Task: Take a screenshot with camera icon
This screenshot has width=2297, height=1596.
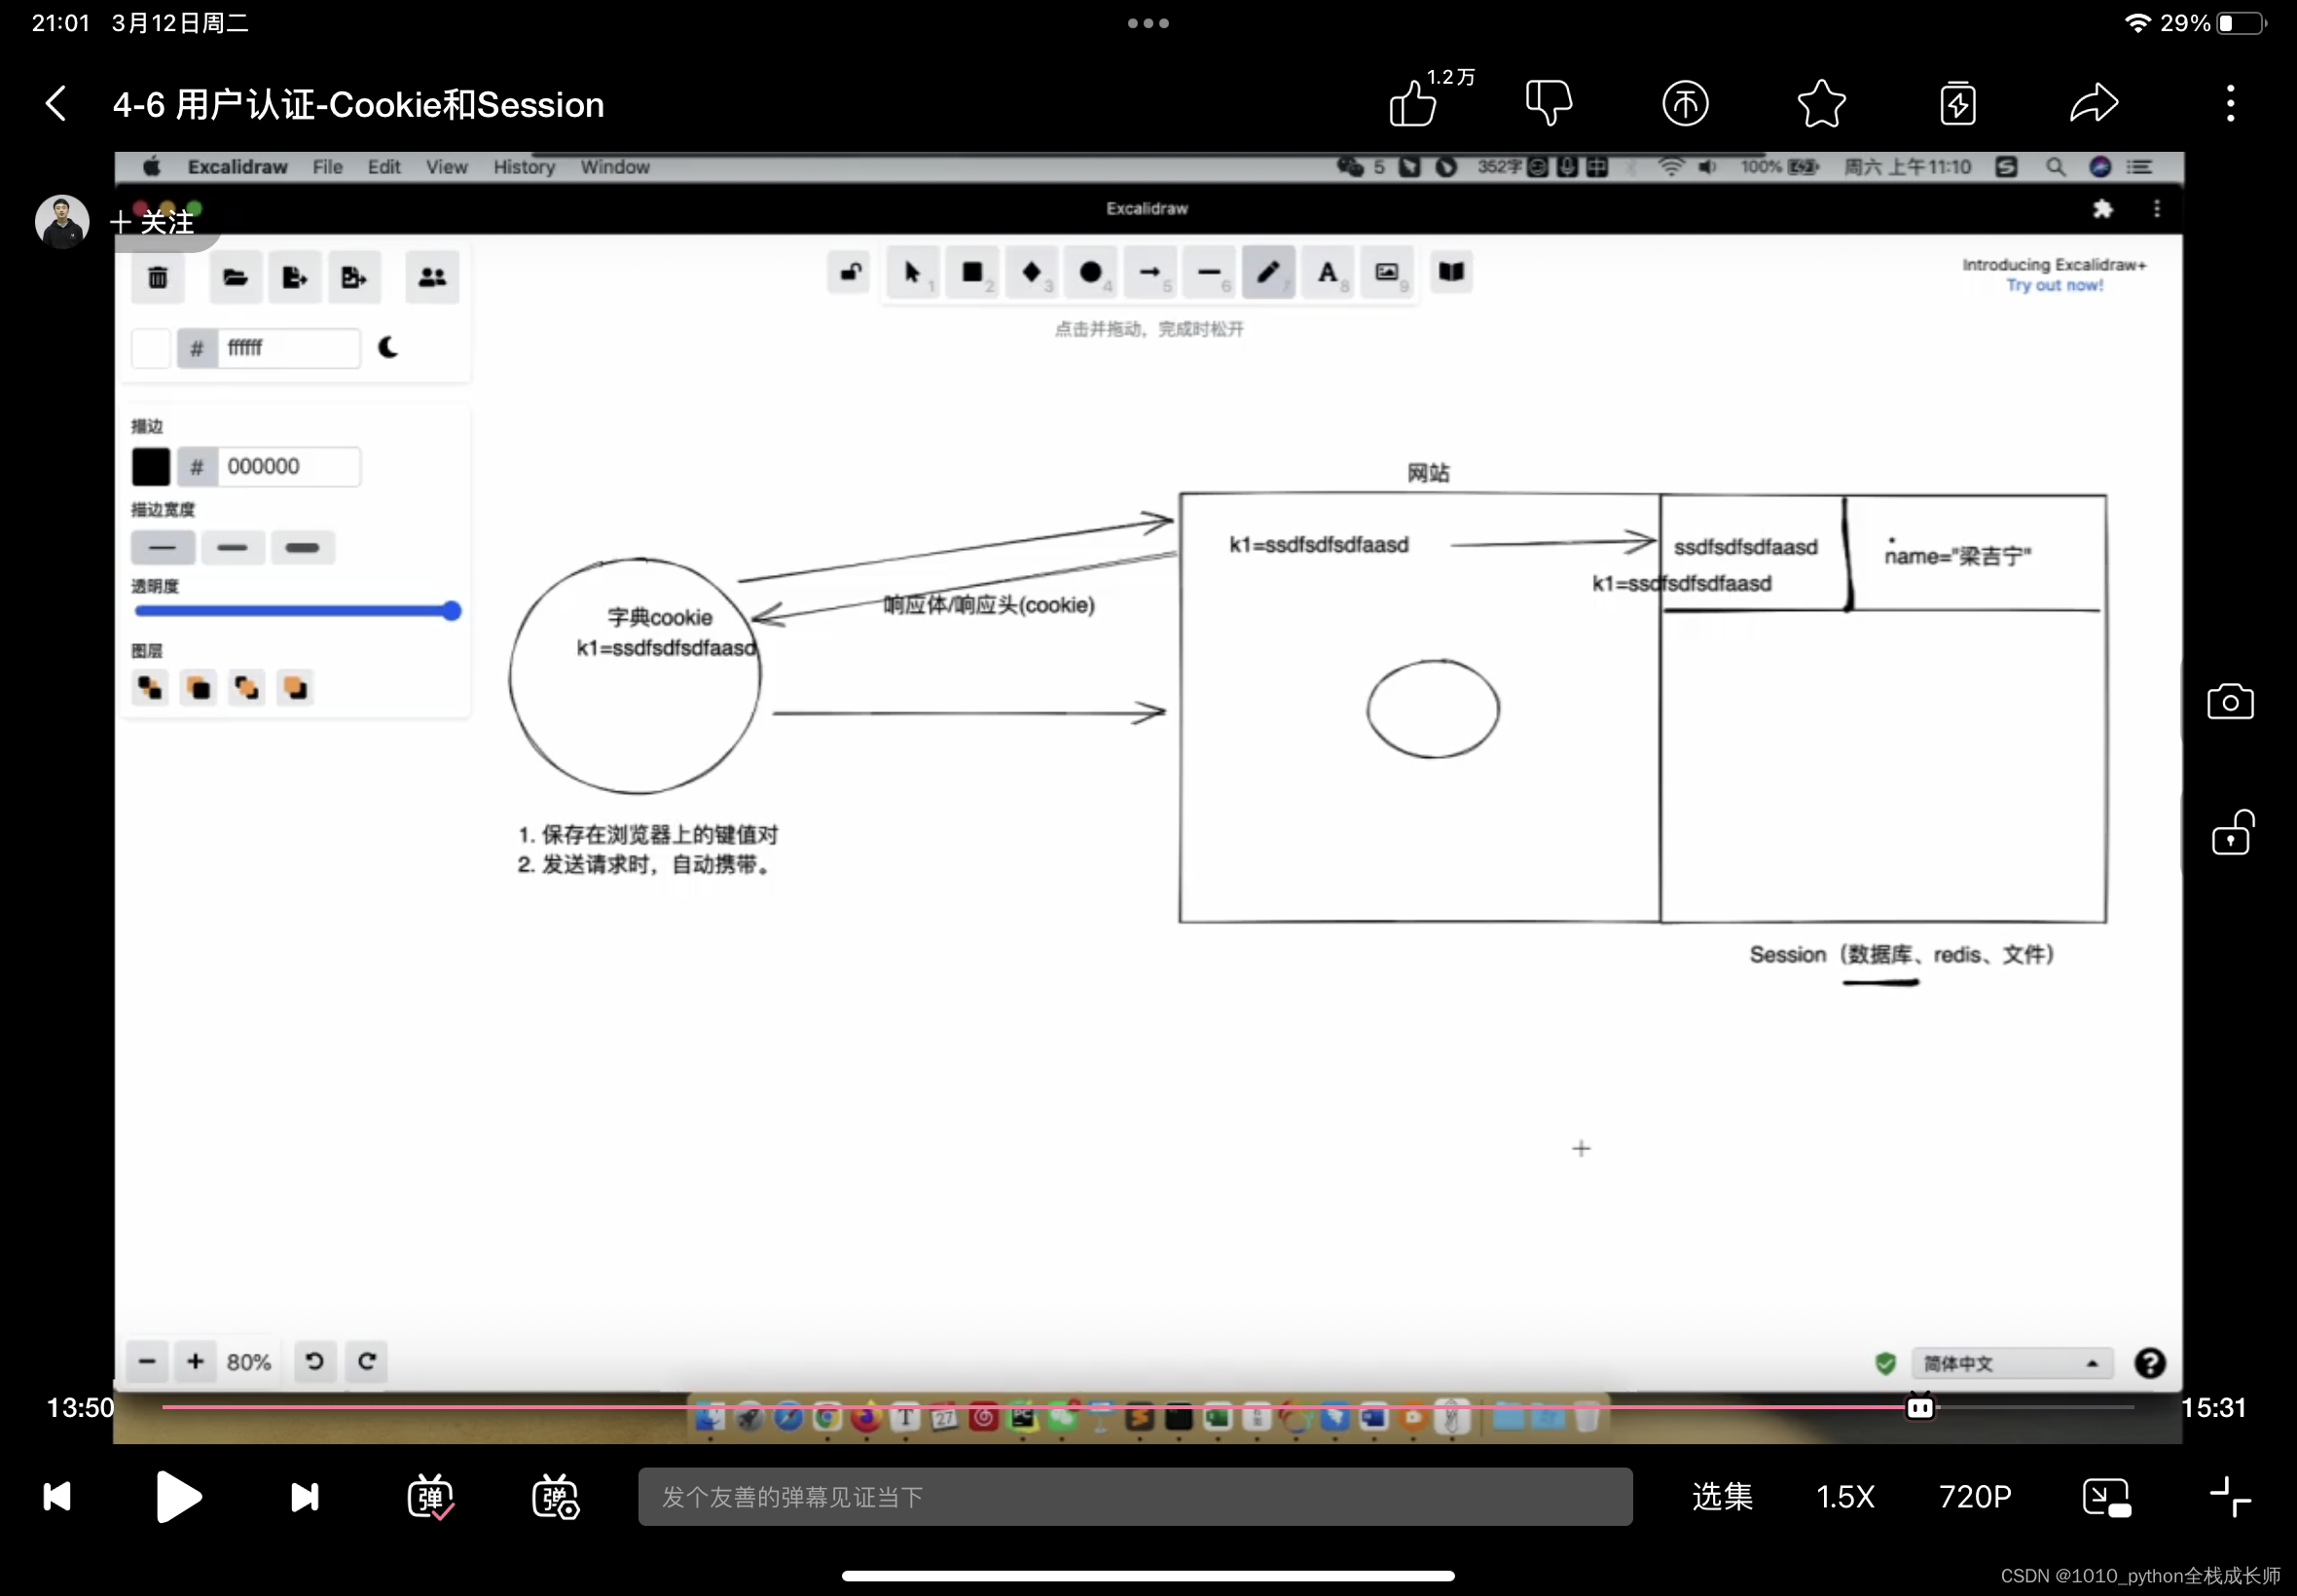Action: click(x=2230, y=702)
